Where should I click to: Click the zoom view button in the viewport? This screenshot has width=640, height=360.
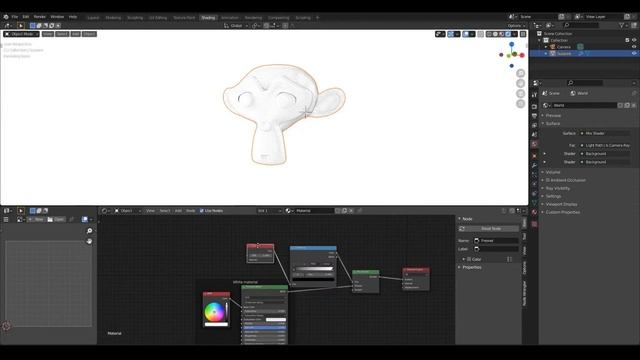520,73
